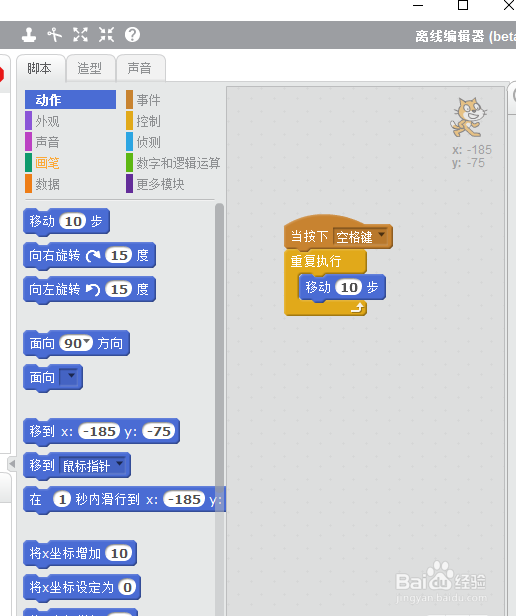Viewport: 516px width, 616px height.
Task: Edit degrees value in 向左旋转 block
Action: tap(119, 290)
